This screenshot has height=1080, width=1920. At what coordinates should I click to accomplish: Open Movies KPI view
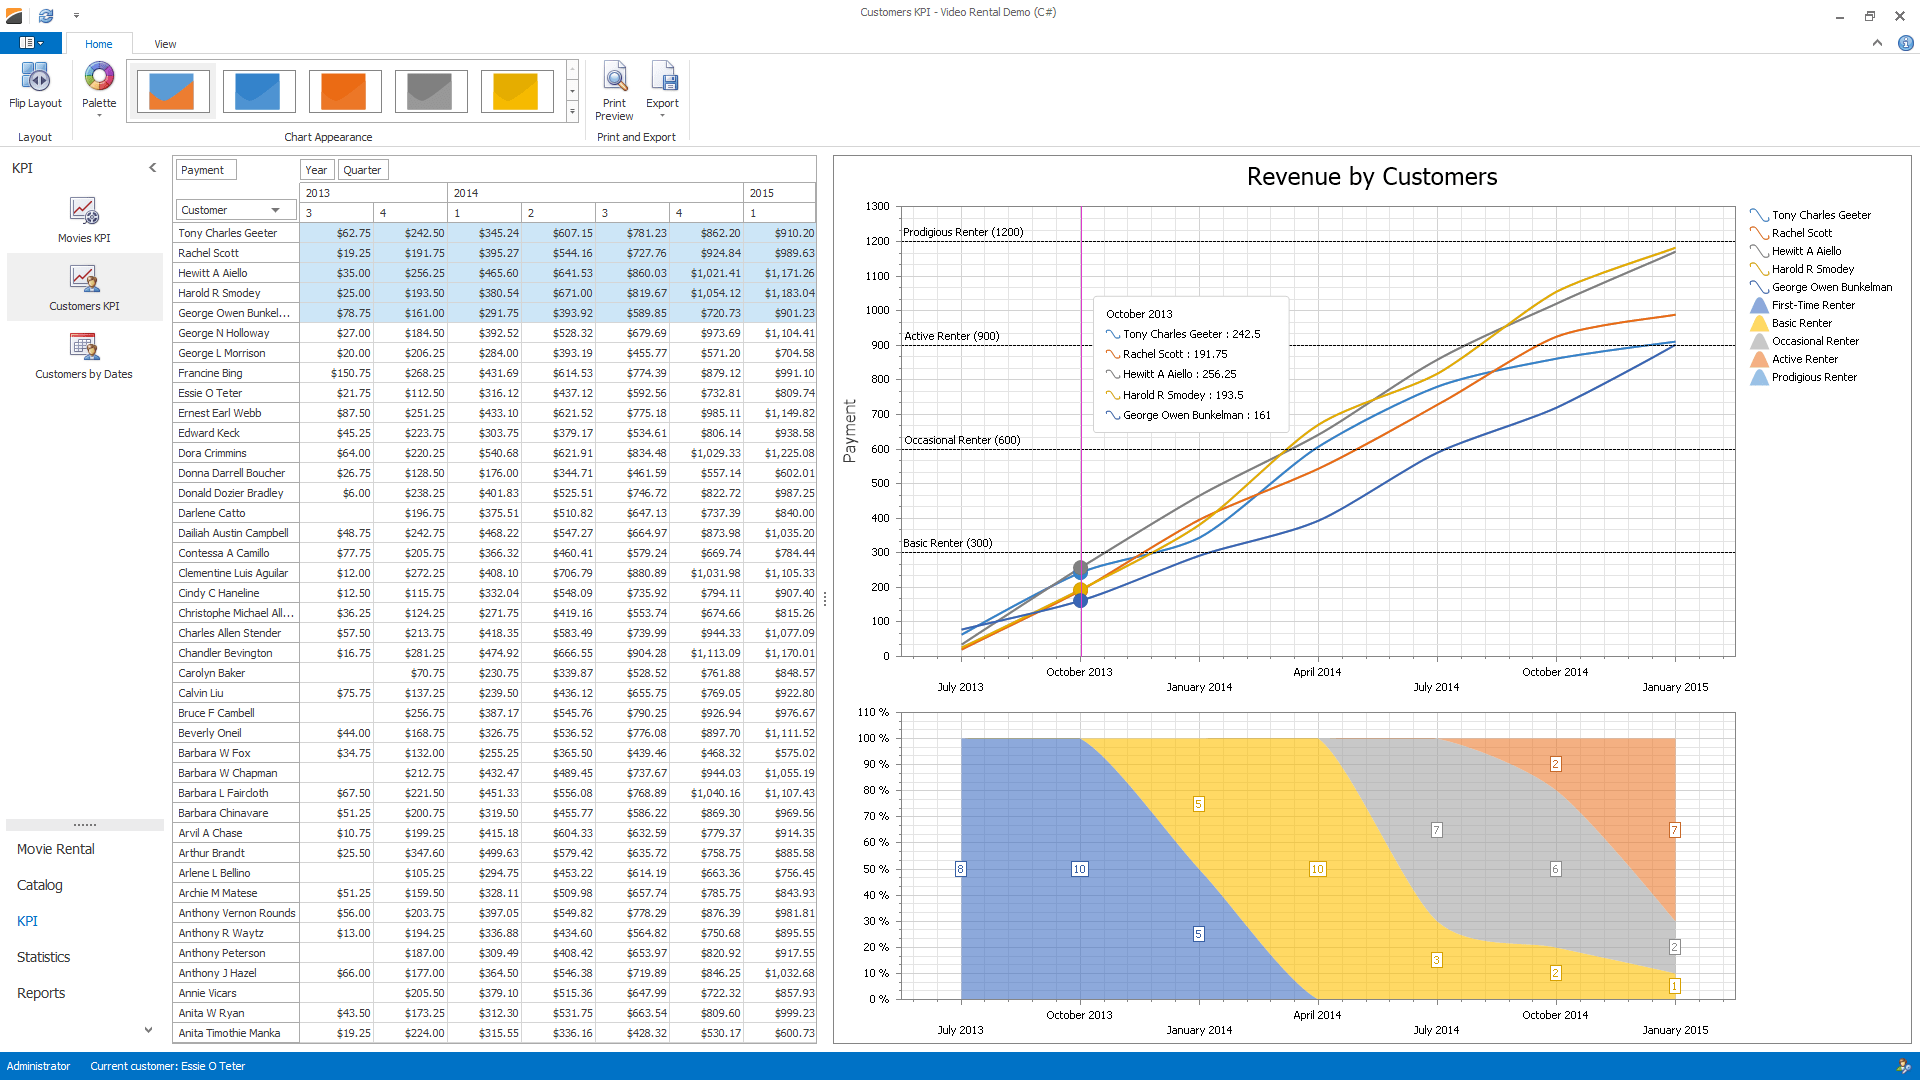tap(84, 211)
